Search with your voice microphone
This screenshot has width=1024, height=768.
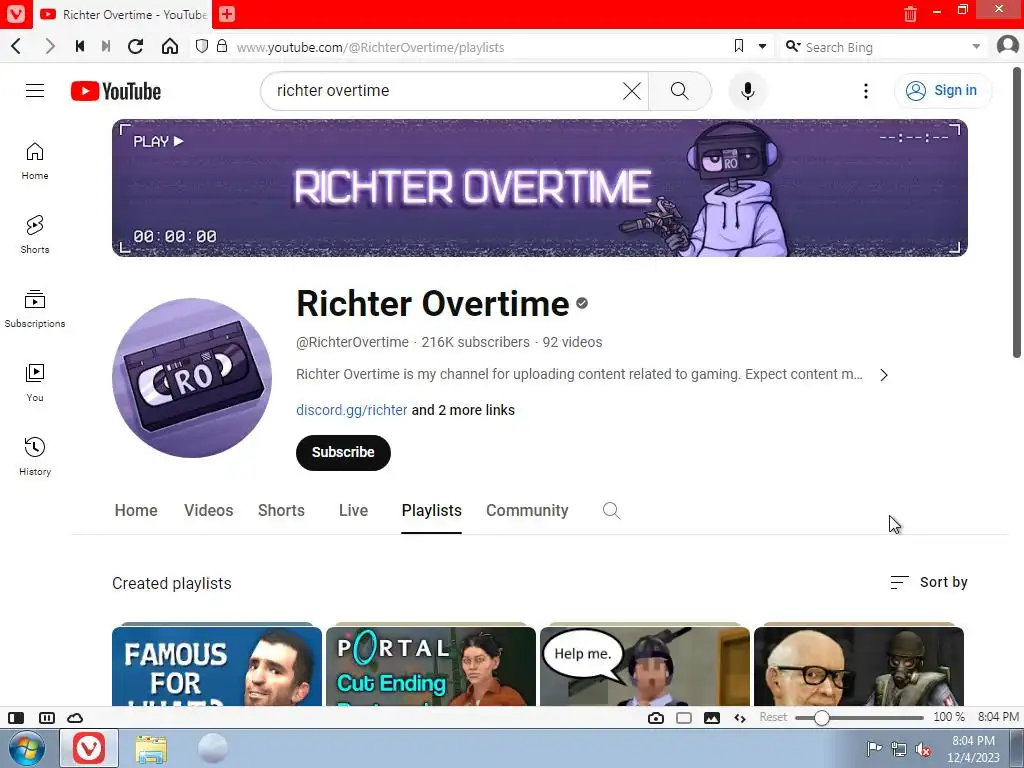[x=748, y=91]
